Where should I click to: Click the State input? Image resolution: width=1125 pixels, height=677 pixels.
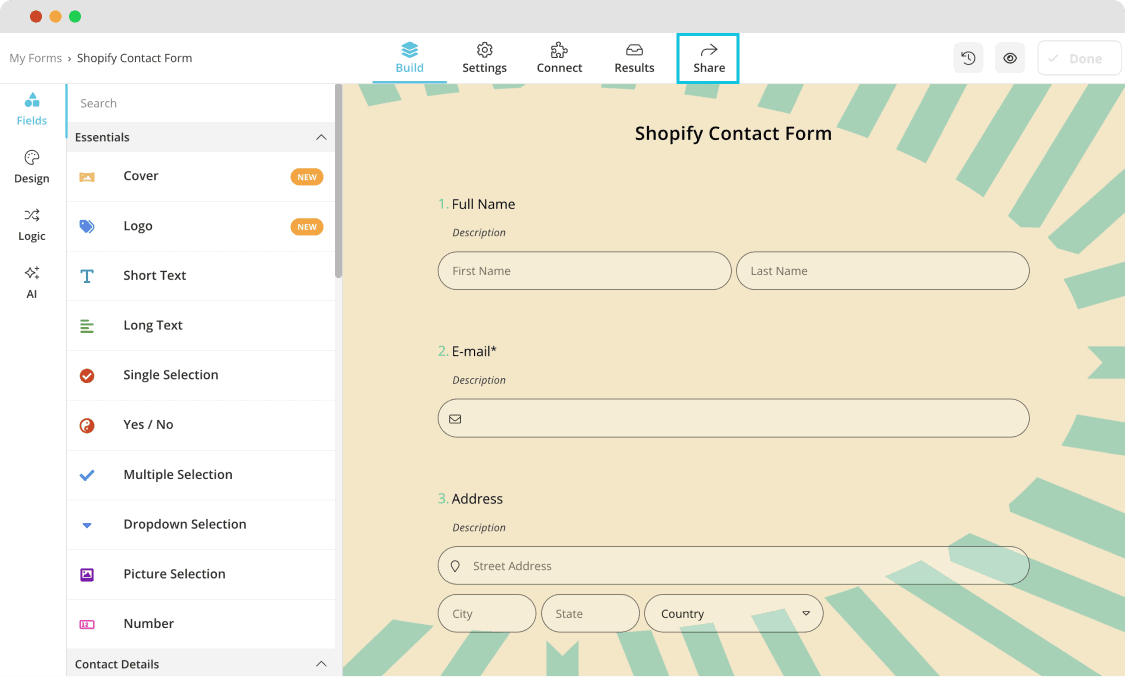pyautogui.click(x=590, y=614)
